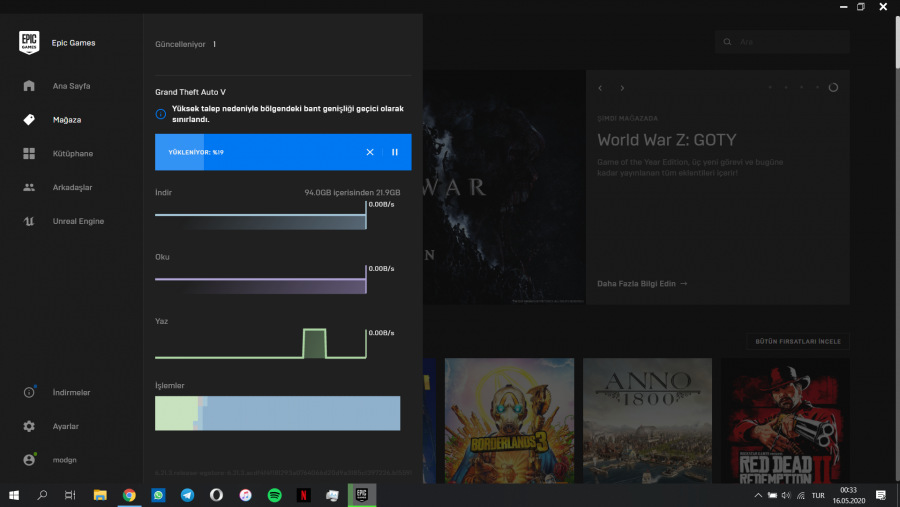The image size is (900, 507).
Task: Open Ayarlar settings gear icon
Action: tap(29, 426)
